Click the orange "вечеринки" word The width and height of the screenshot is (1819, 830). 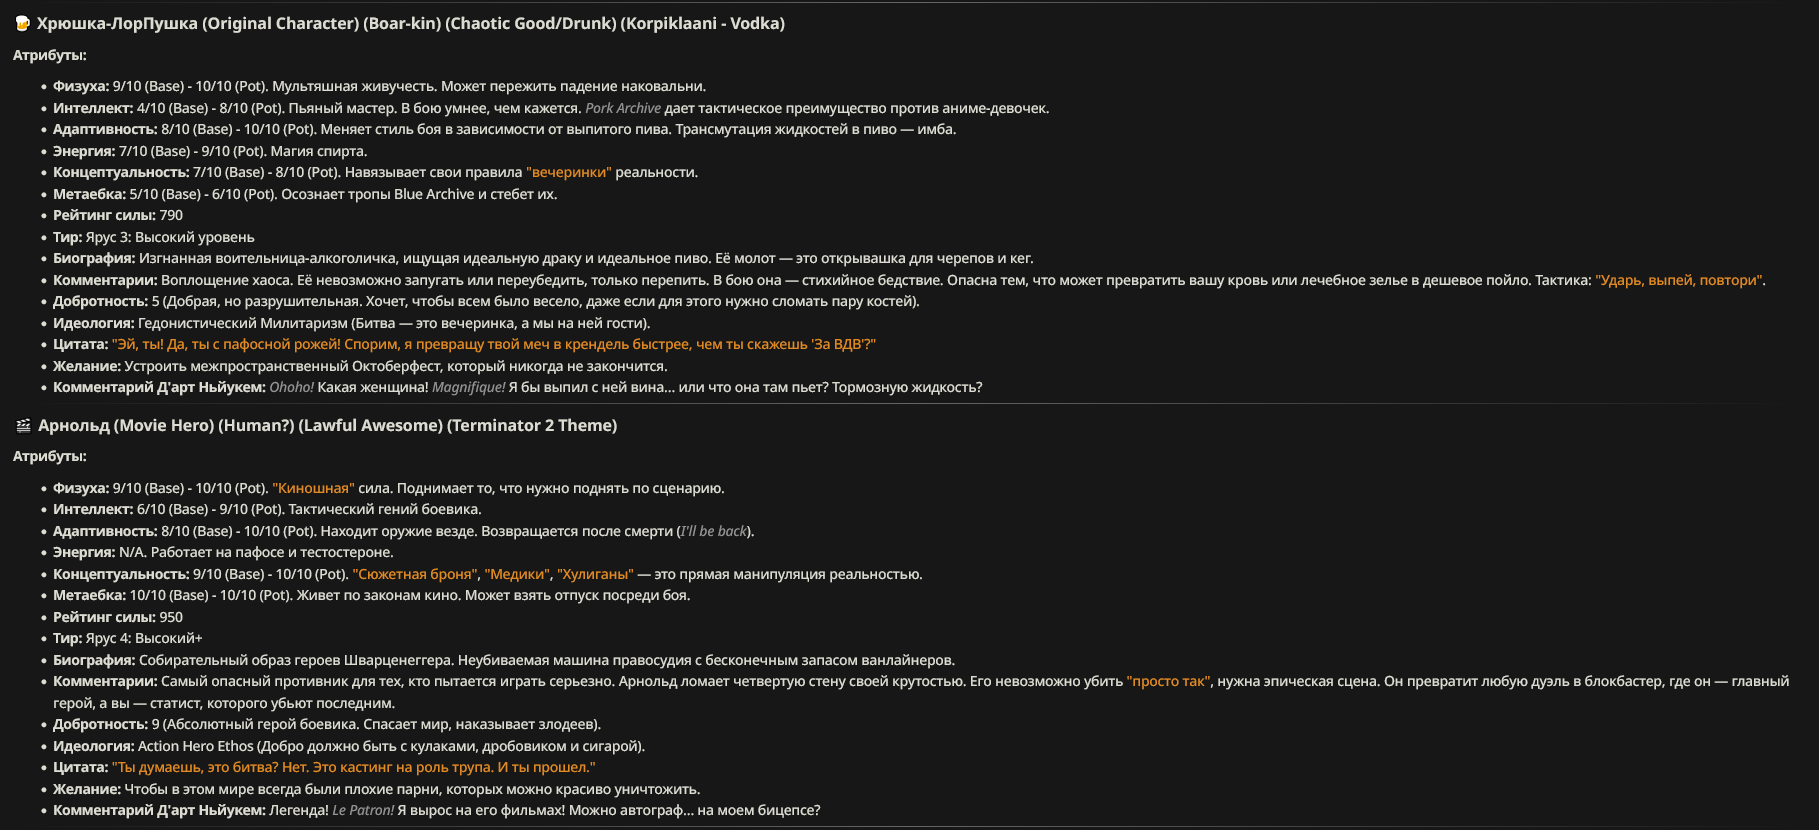pos(569,172)
